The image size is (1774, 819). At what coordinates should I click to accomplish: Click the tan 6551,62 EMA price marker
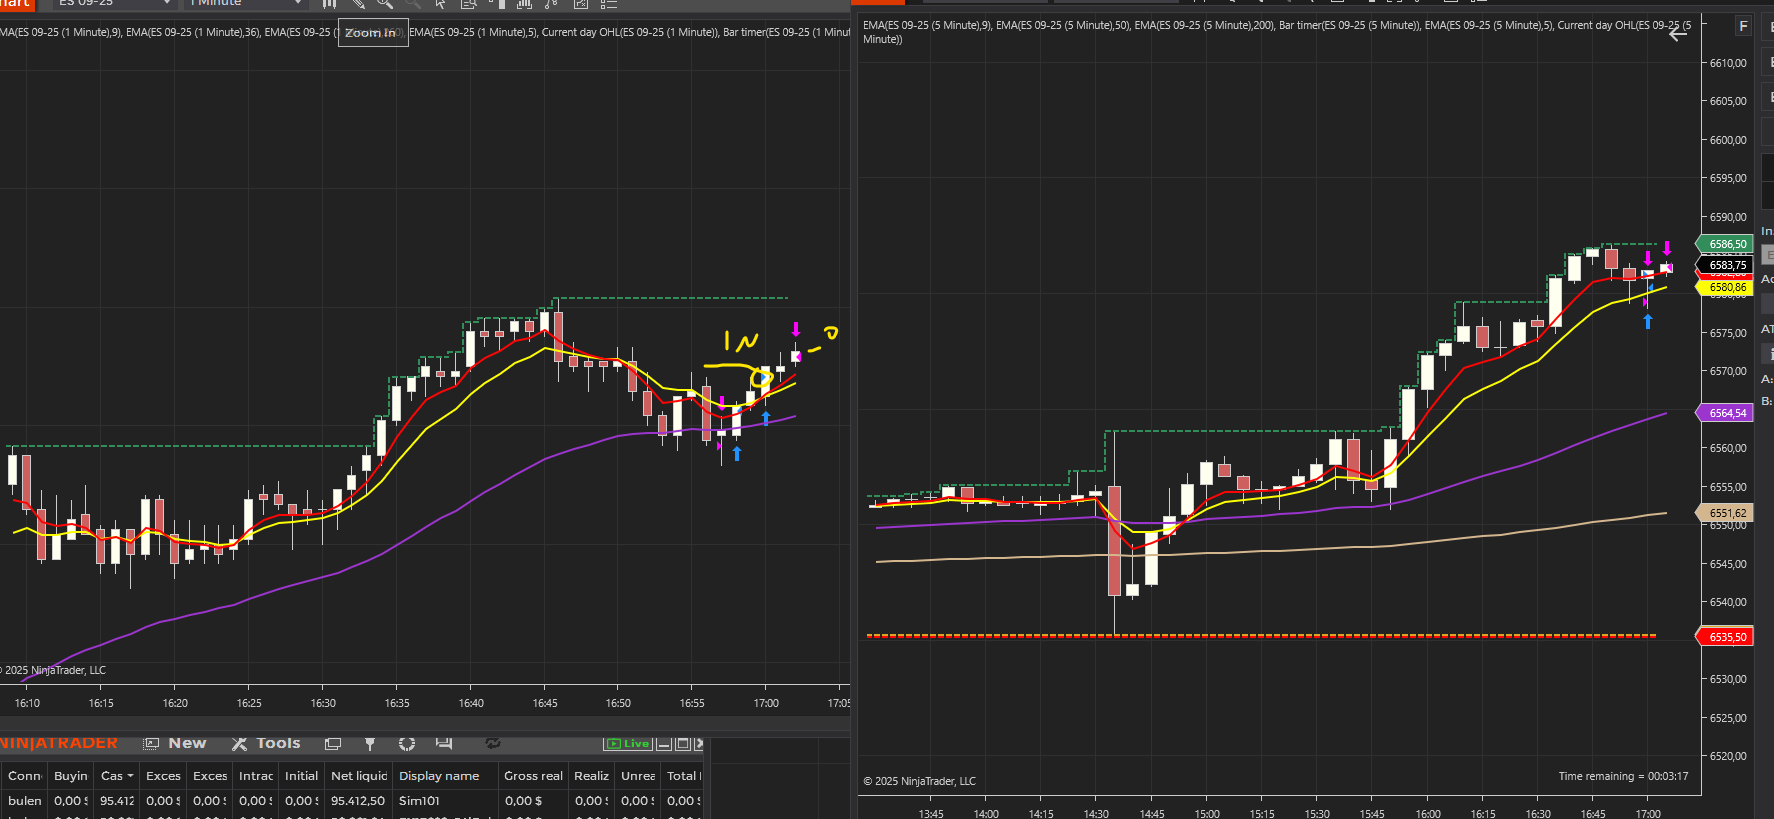click(x=1726, y=513)
